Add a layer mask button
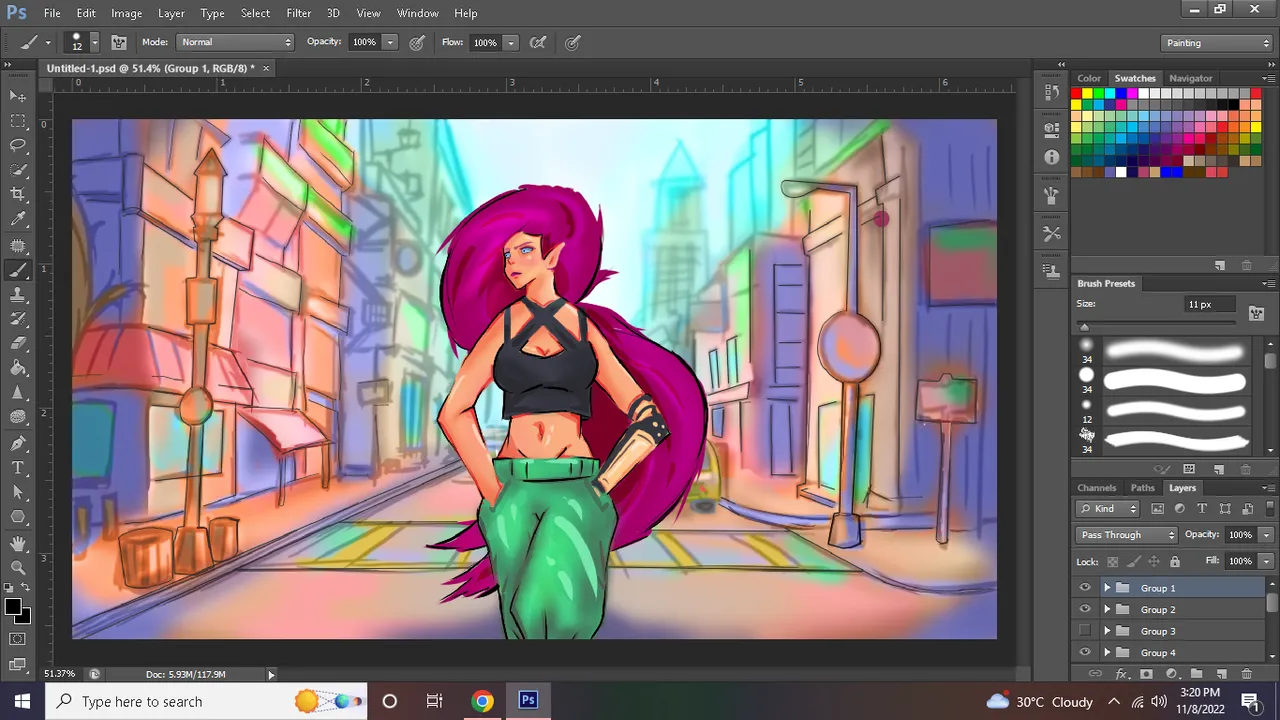Screen dimensions: 1280x720 click(x=1146, y=674)
